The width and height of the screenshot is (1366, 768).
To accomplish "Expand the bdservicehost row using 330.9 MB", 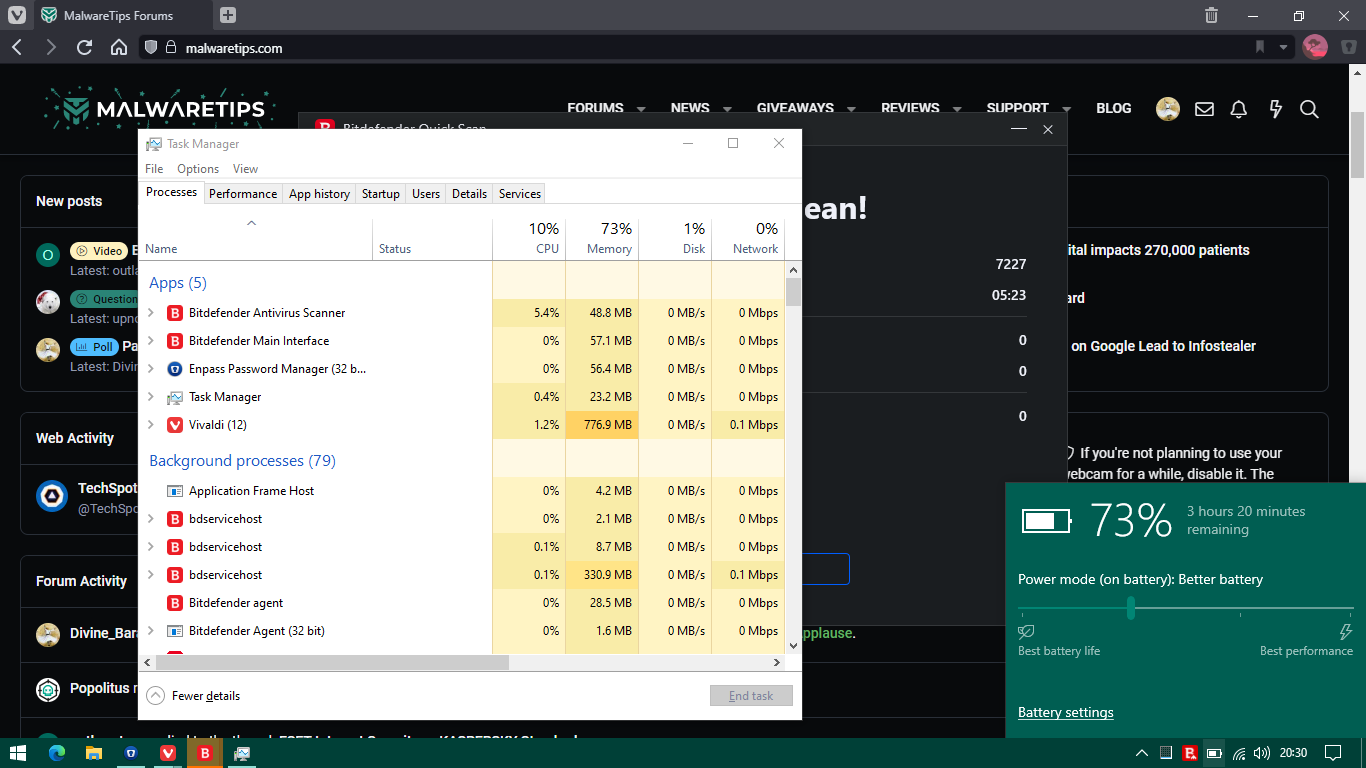I will tap(151, 575).
